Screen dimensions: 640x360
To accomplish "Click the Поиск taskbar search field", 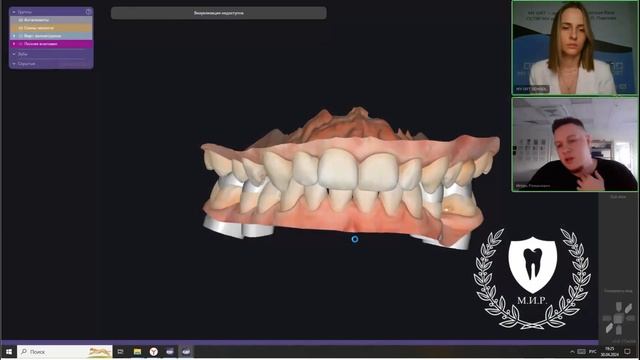I will 64,351.
